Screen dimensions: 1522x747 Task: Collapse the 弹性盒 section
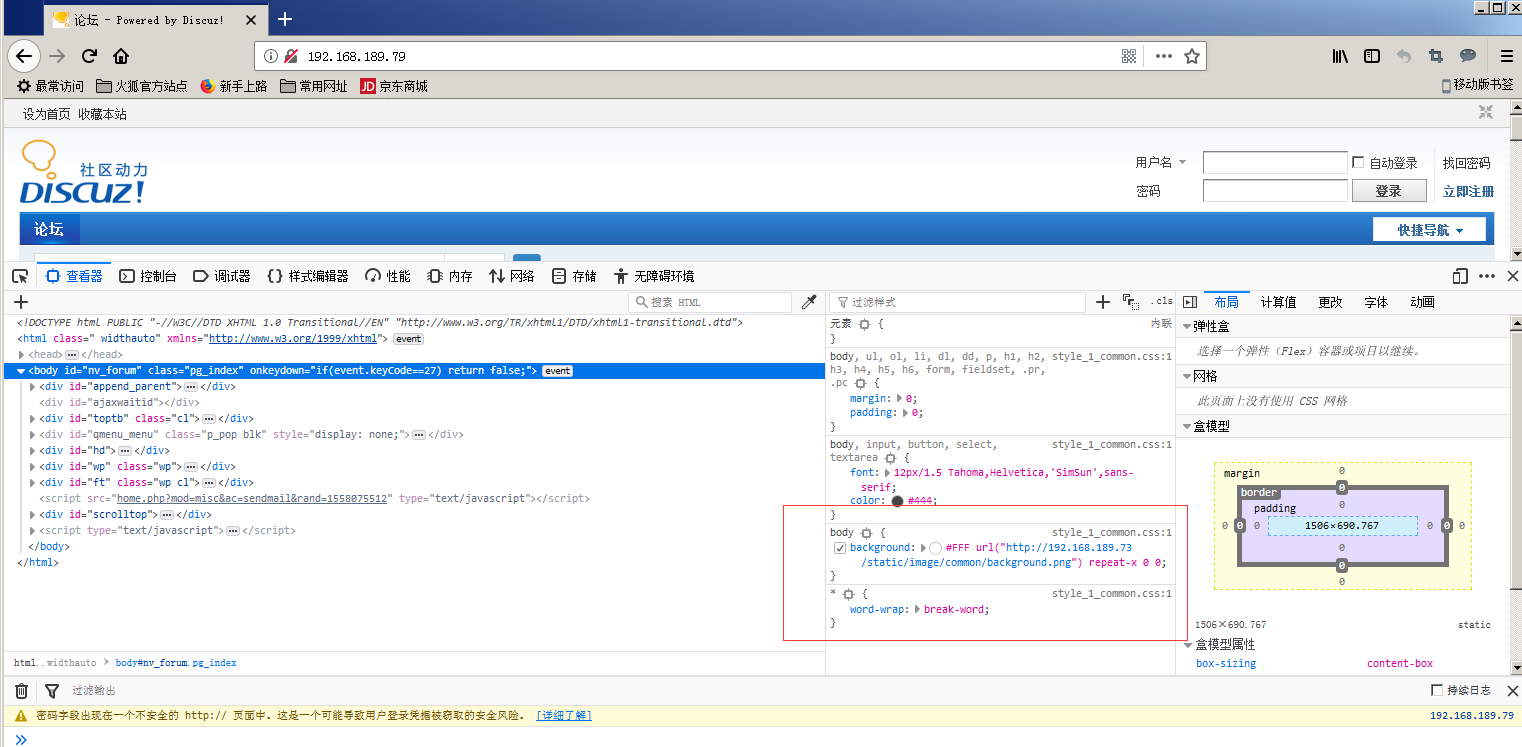pos(1187,327)
